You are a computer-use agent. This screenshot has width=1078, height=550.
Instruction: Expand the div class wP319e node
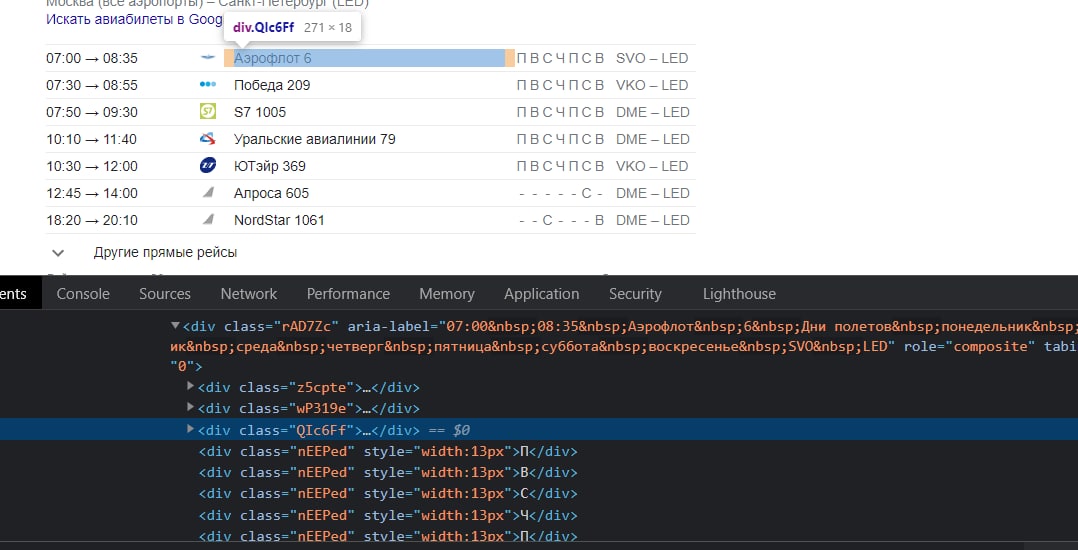point(190,408)
